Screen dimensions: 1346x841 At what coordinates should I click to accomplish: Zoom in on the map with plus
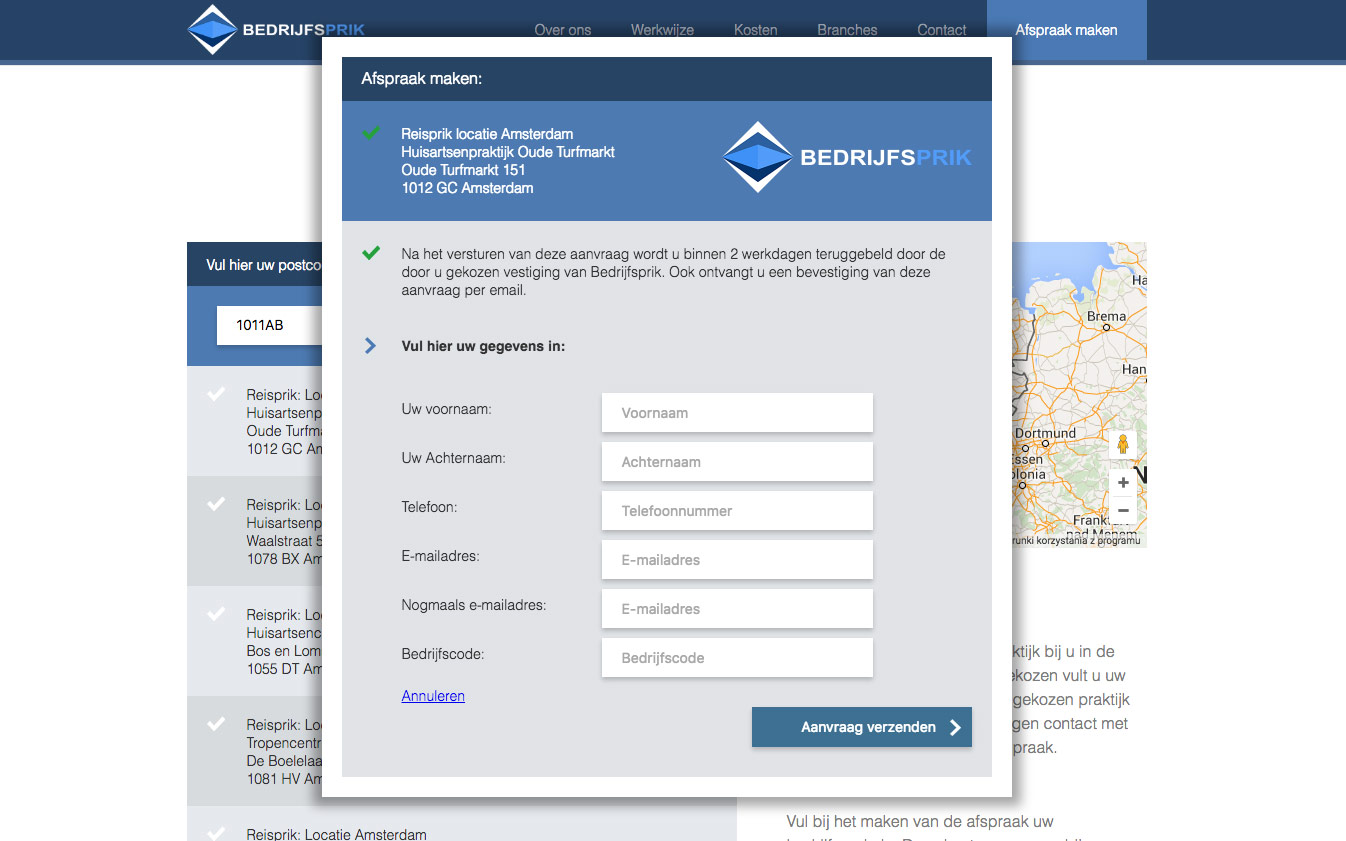pos(1122,482)
